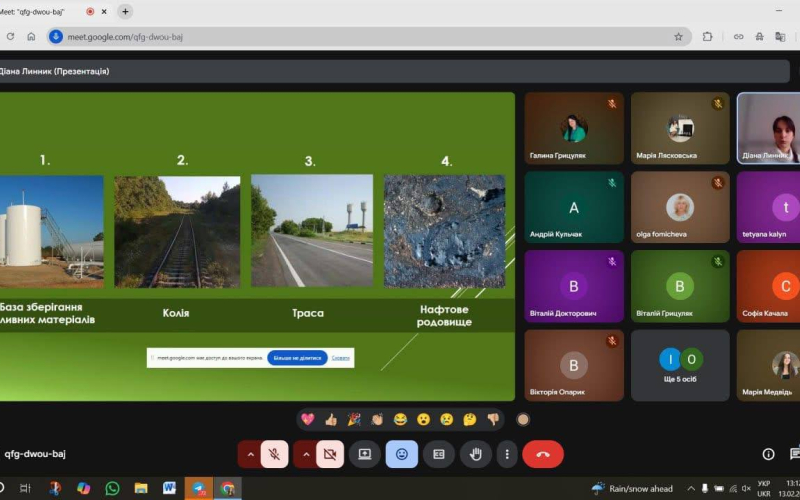Open WhatsApp from the taskbar

pos(112,488)
